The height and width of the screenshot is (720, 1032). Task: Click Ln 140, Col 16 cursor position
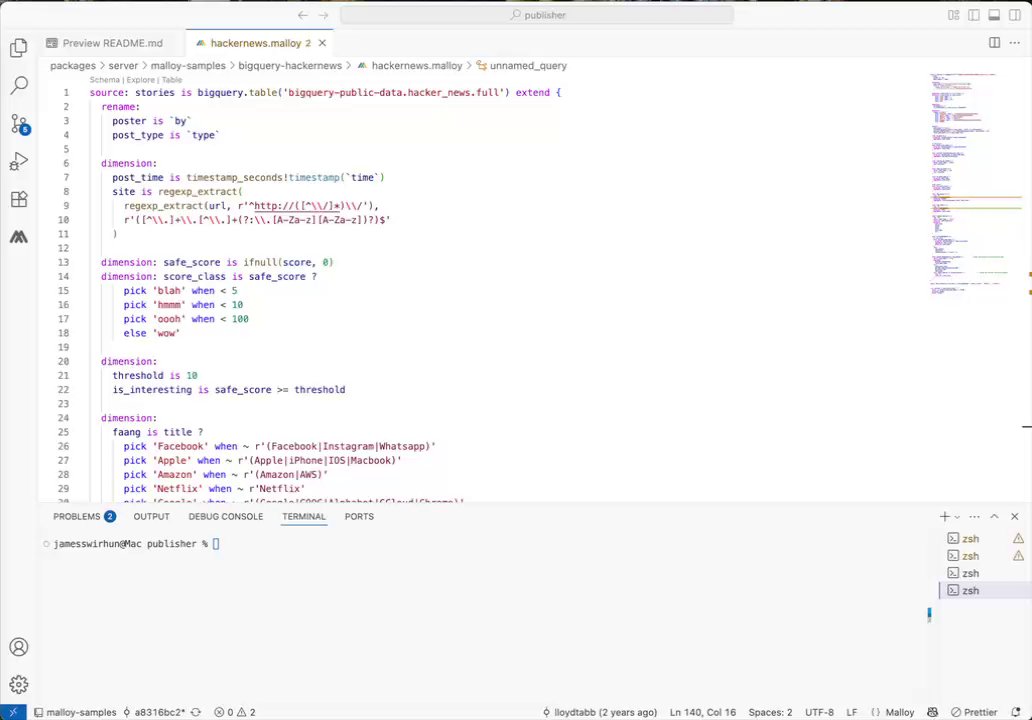(x=703, y=712)
